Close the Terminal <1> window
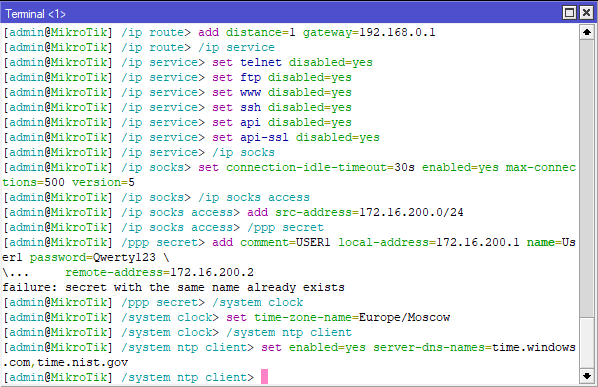598x387 pixels. [586, 13]
